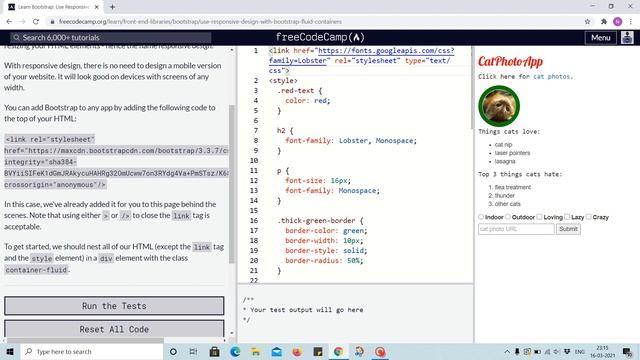Click the address bar URL

200,22
